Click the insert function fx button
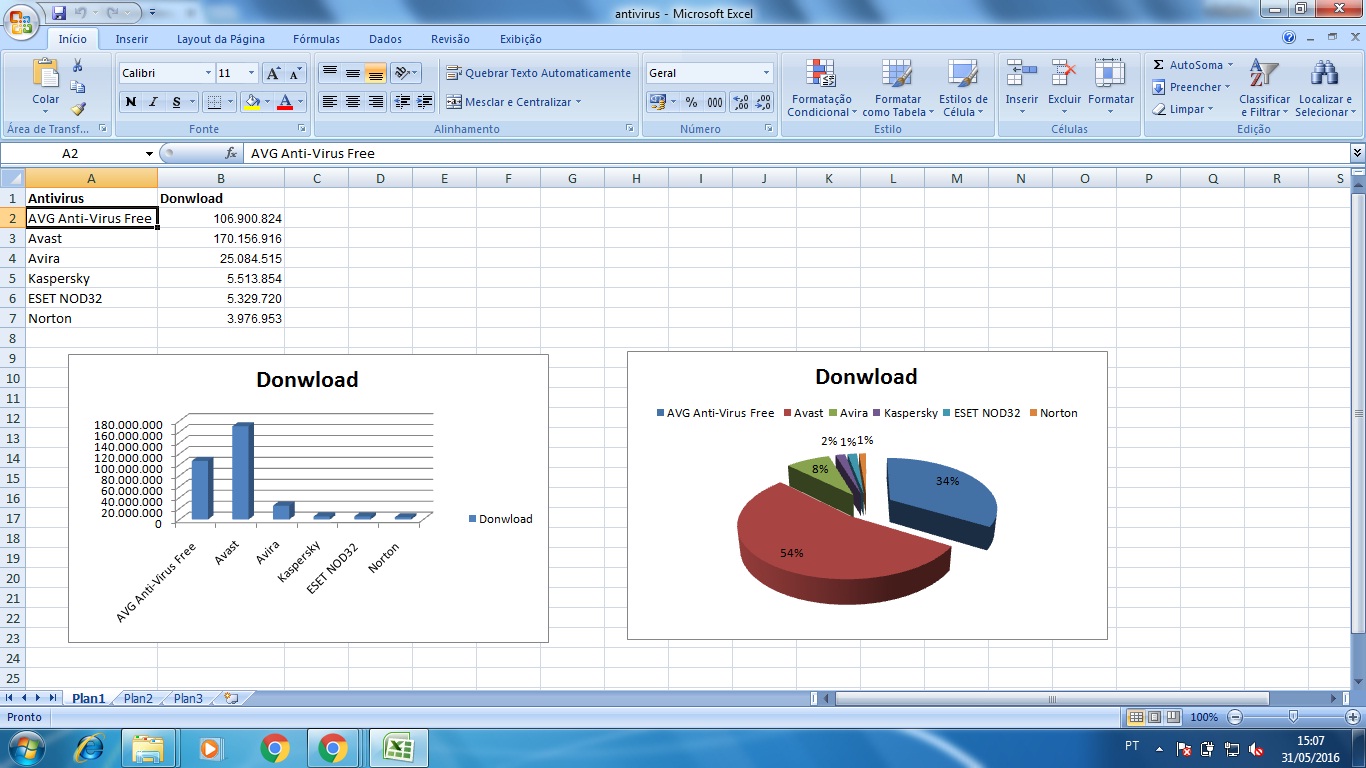1366x768 pixels. (x=231, y=154)
